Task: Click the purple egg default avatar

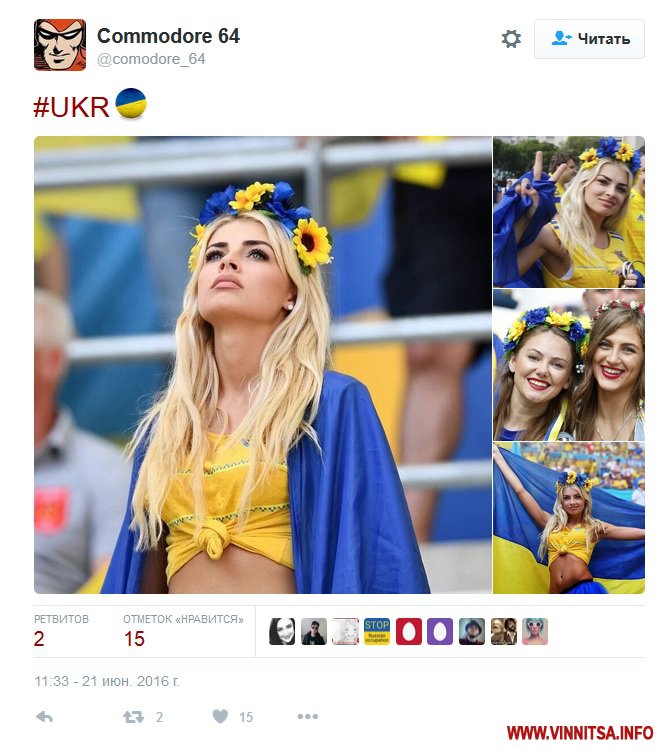Action: [440, 631]
